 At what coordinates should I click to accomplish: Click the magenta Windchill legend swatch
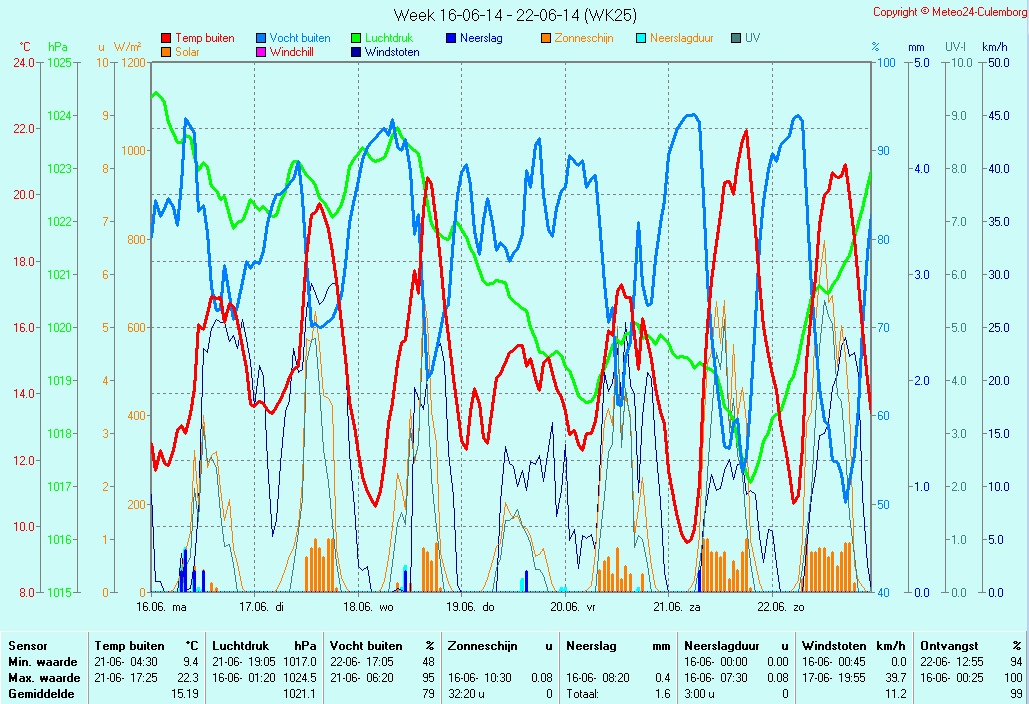pyautogui.click(x=261, y=52)
